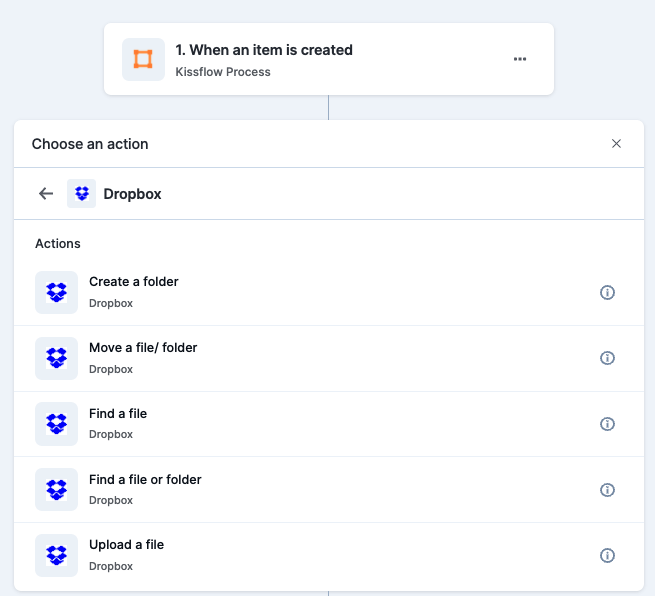This screenshot has height=596, width=655.
Task: View info for Upload a file
Action: click(x=607, y=555)
